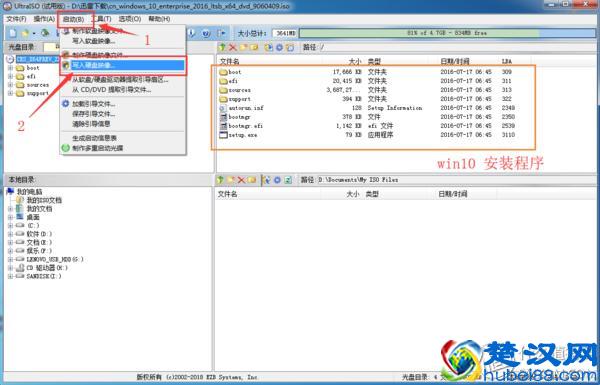Sort image list by 日期/时间 column header
The width and height of the screenshot is (600, 385).
tap(455, 61)
